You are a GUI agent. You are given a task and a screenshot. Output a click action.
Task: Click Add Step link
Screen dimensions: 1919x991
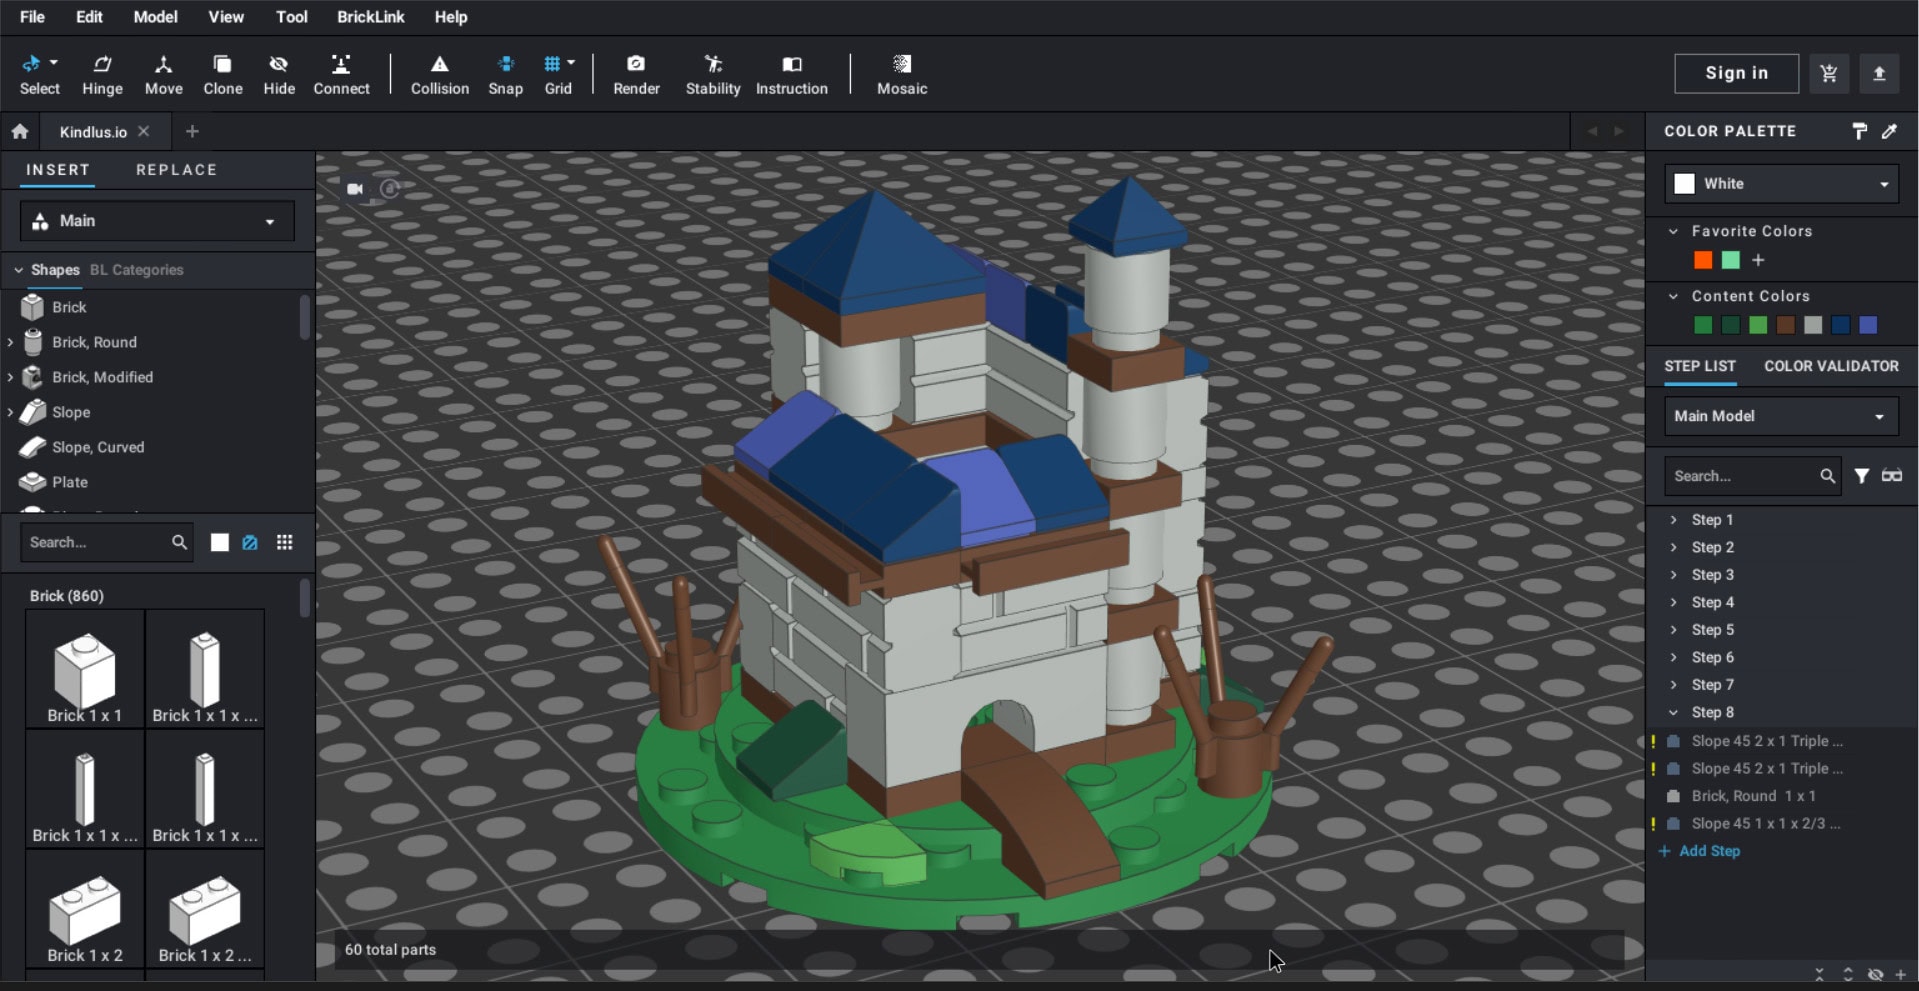1708,851
